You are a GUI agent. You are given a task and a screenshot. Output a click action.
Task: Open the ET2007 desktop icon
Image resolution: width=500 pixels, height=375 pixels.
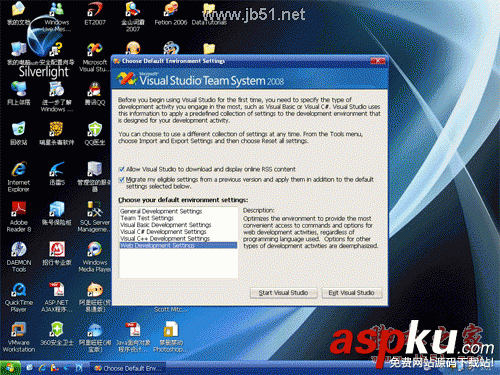point(95,13)
